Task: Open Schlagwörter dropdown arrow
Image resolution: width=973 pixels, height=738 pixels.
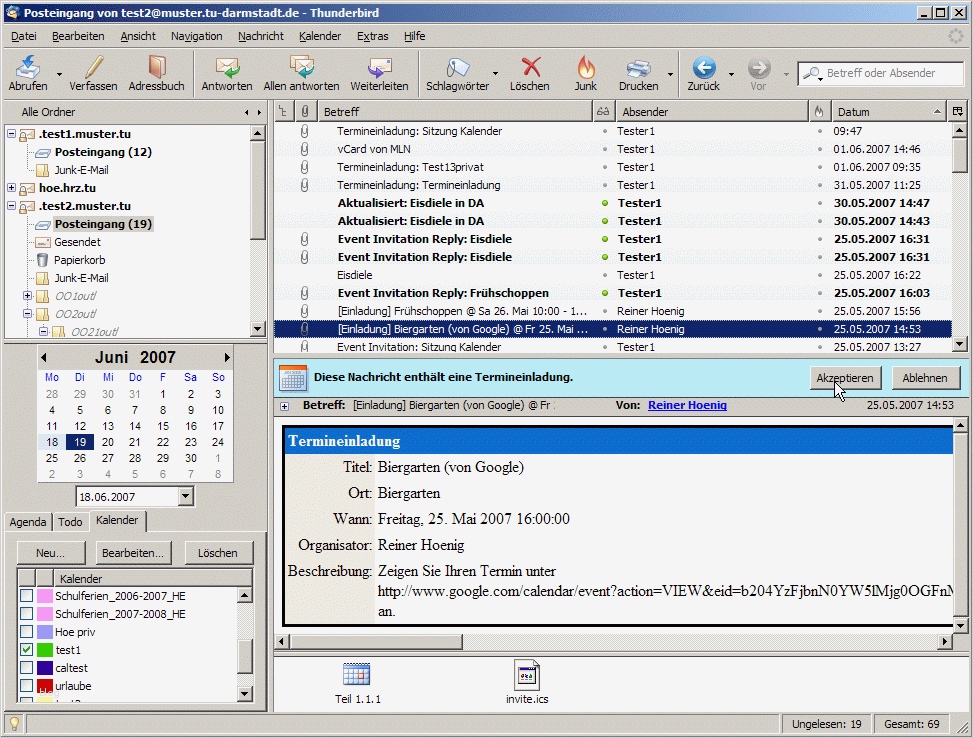Action: tap(495, 74)
